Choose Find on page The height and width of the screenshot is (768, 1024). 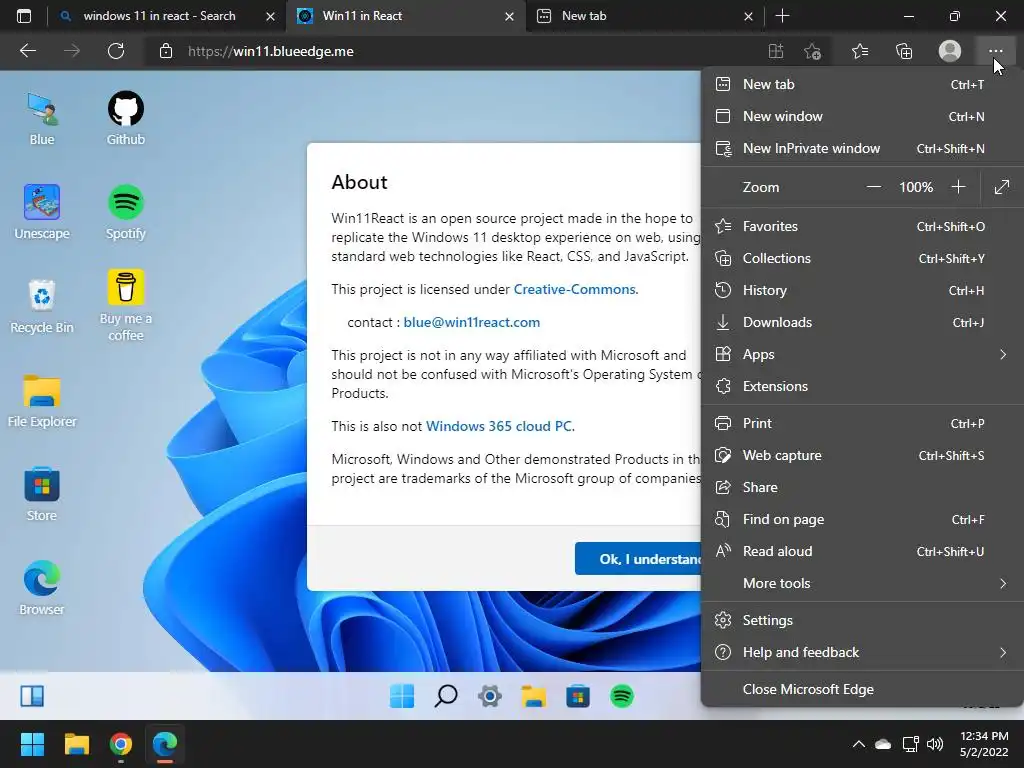(x=862, y=519)
